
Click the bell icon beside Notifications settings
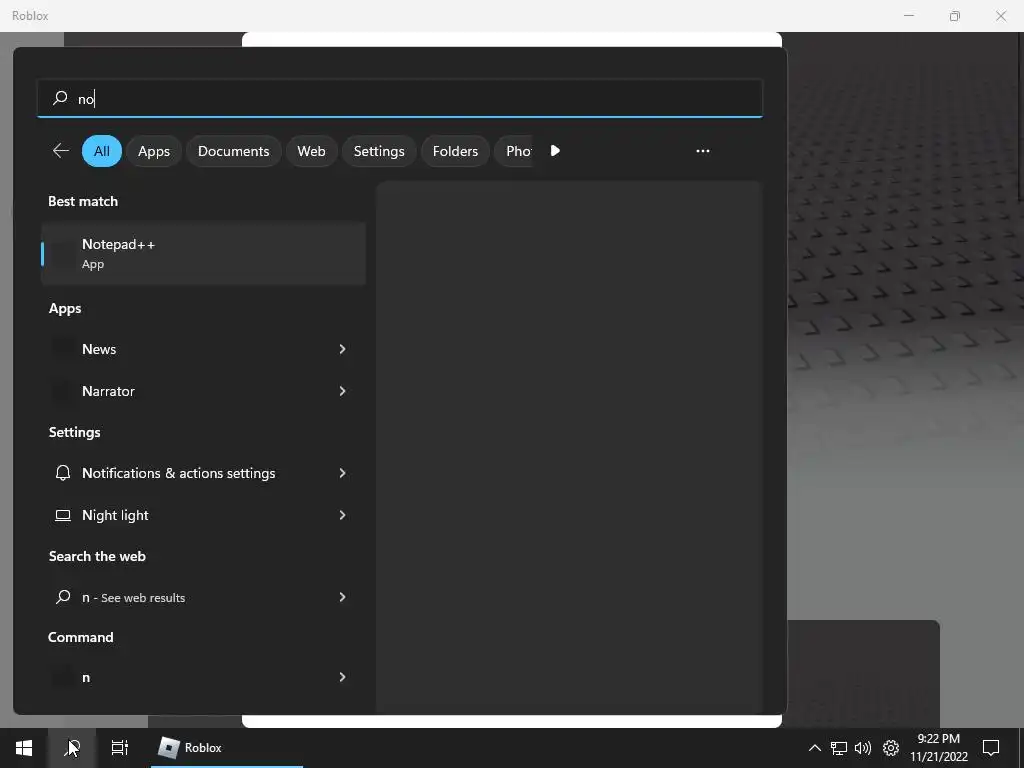(x=63, y=473)
